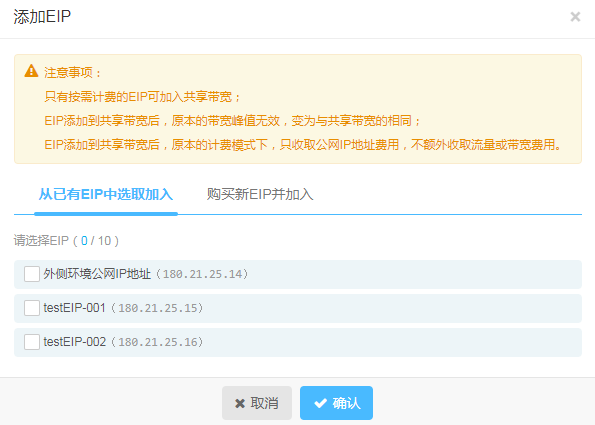Click the 注意事项 heading in notice box
This screenshot has height=425, width=595.
72,72
